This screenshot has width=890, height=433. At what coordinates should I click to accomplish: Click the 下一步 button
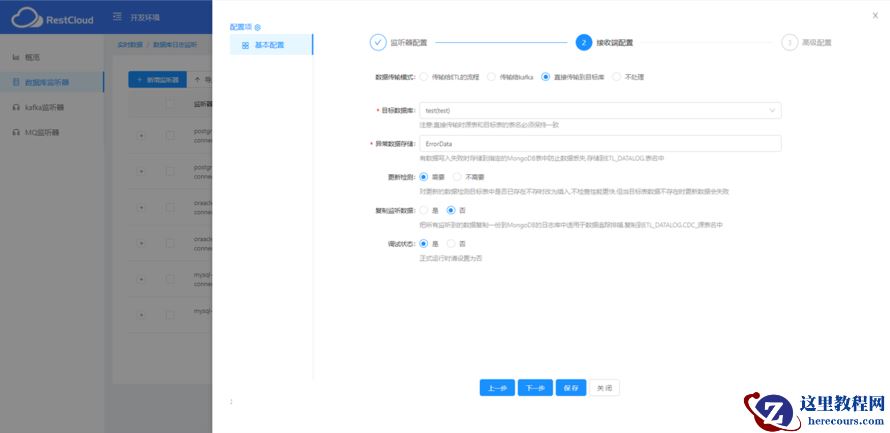coord(535,388)
